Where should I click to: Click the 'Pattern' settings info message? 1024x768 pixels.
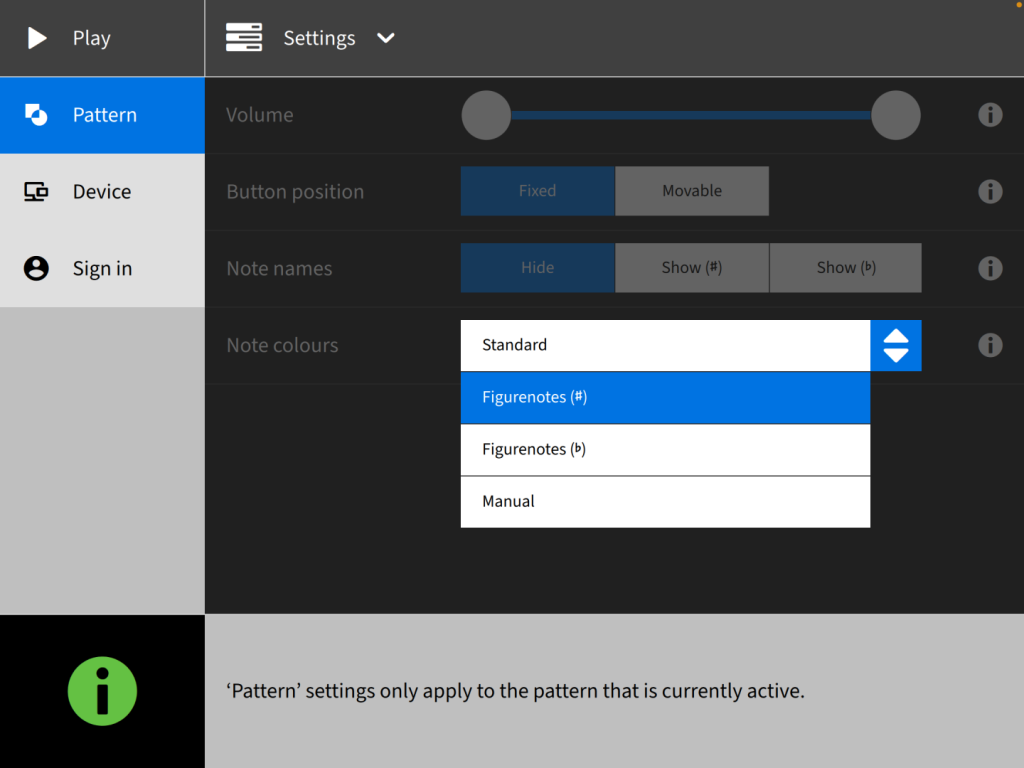[515, 691]
